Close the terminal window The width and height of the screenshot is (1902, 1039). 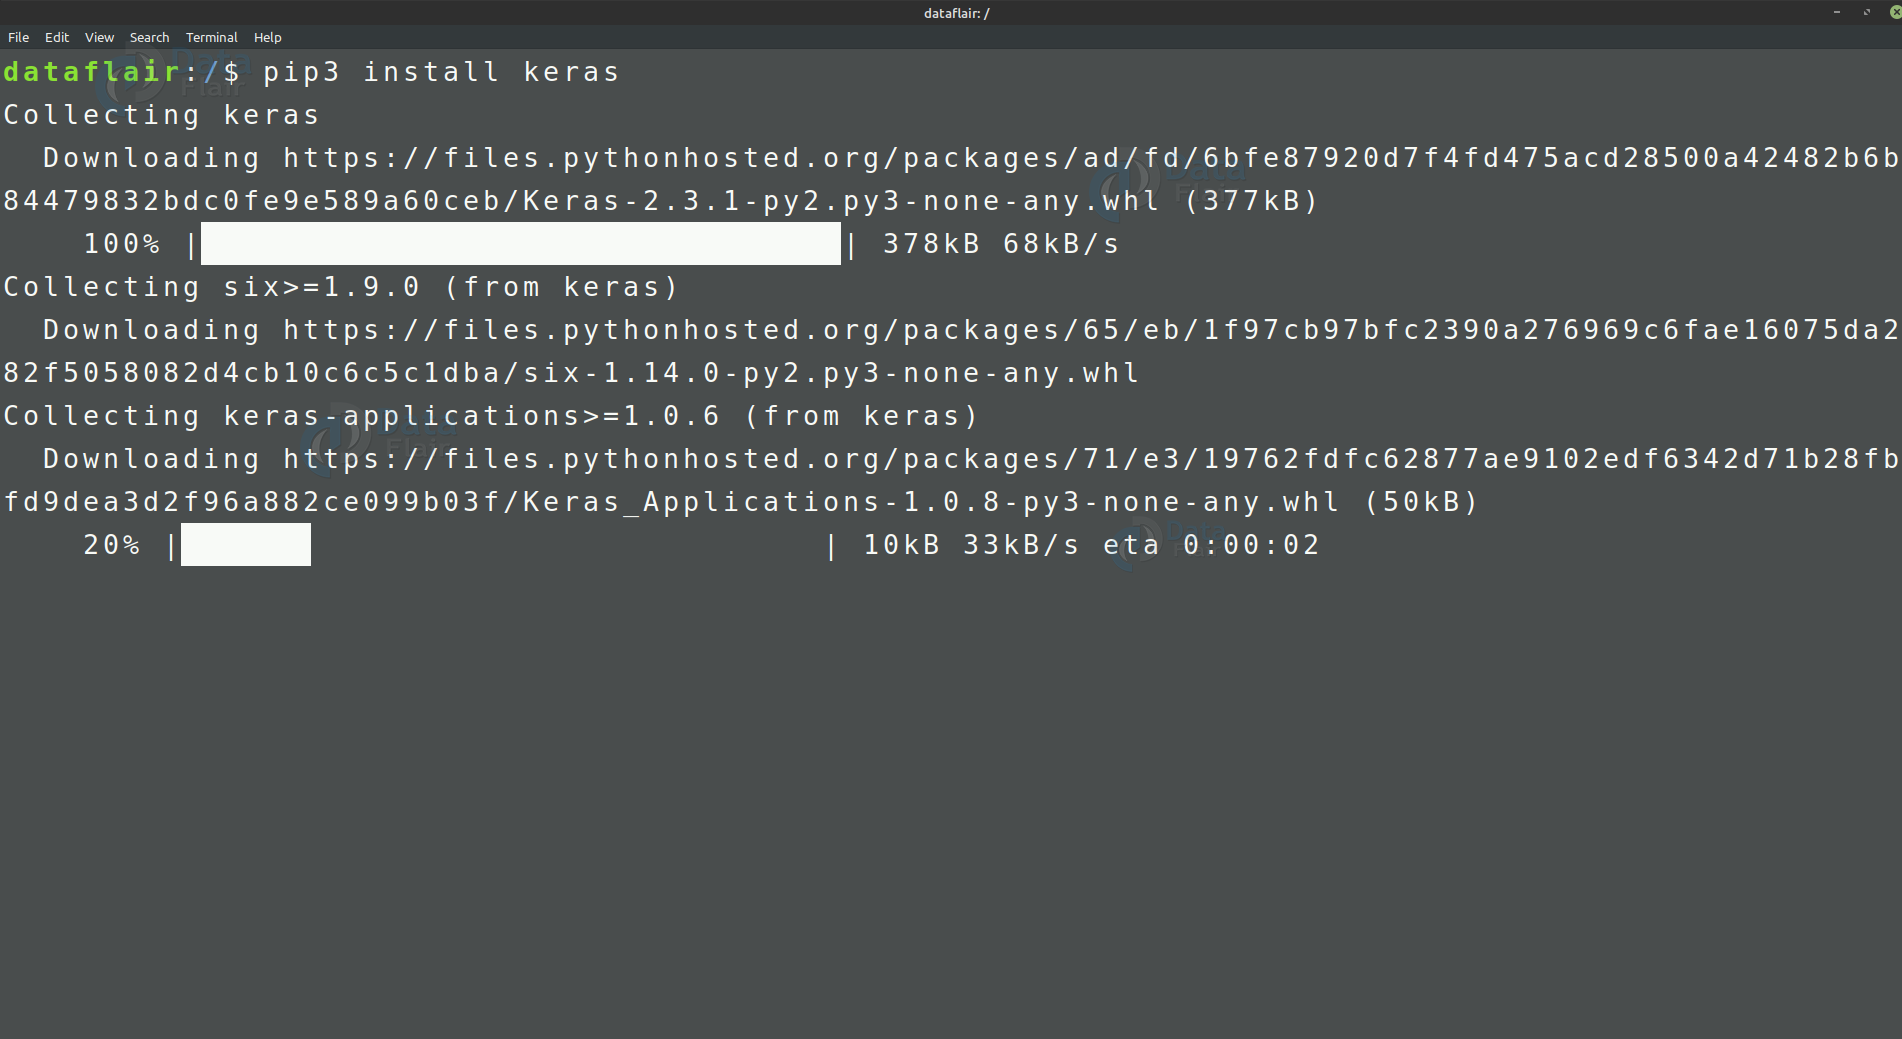tap(1895, 12)
